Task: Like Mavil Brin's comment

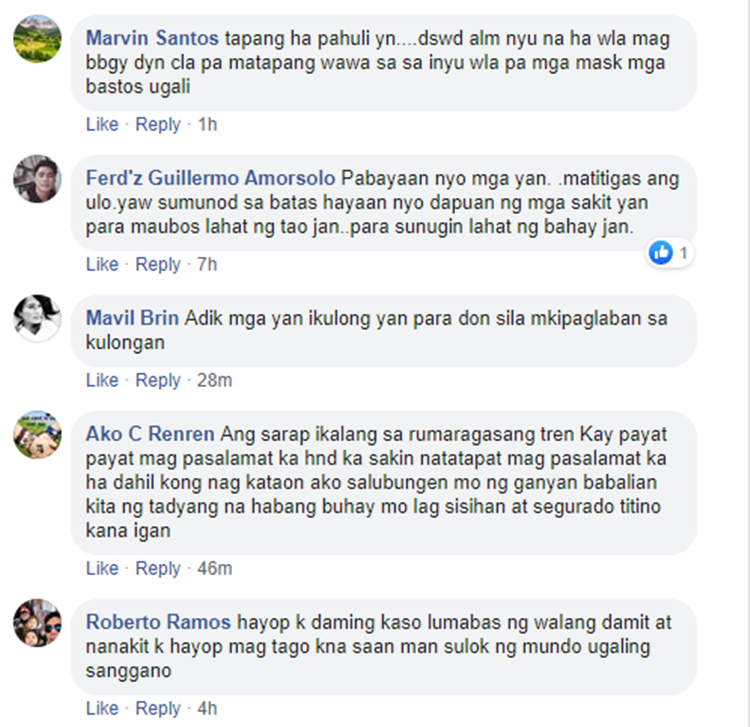Action: [x=102, y=380]
